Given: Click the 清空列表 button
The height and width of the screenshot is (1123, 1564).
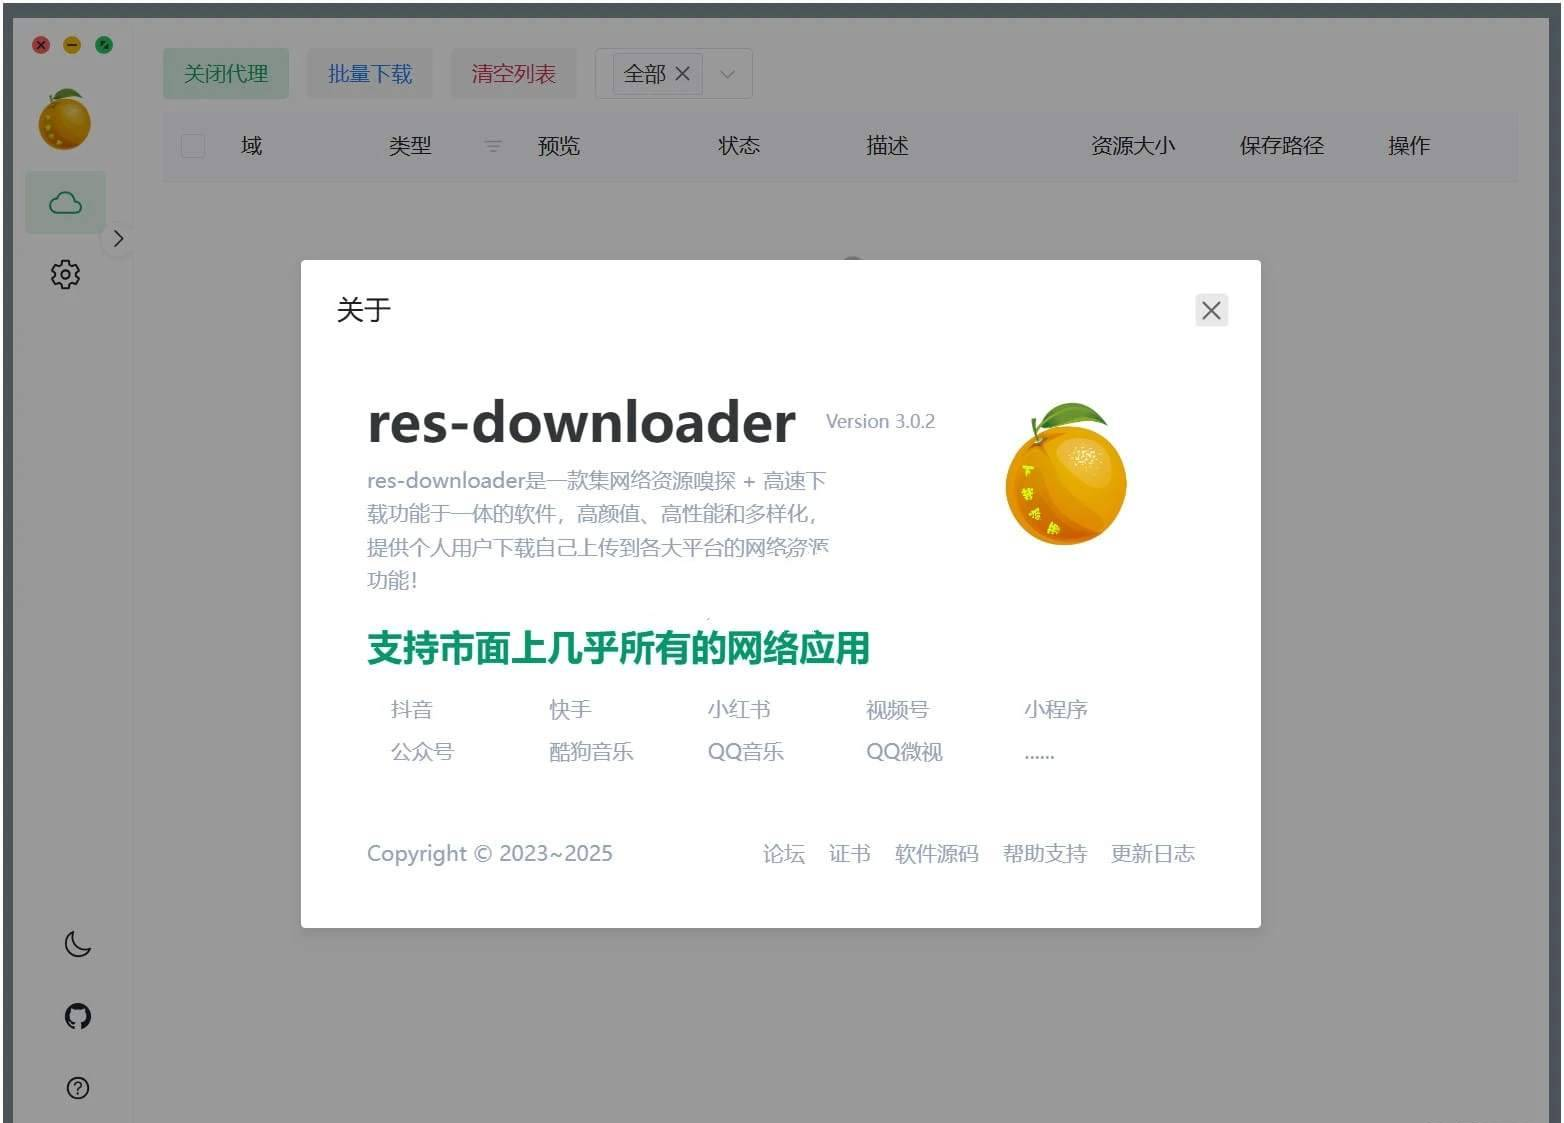Looking at the screenshot, I should [x=513, y=74].
